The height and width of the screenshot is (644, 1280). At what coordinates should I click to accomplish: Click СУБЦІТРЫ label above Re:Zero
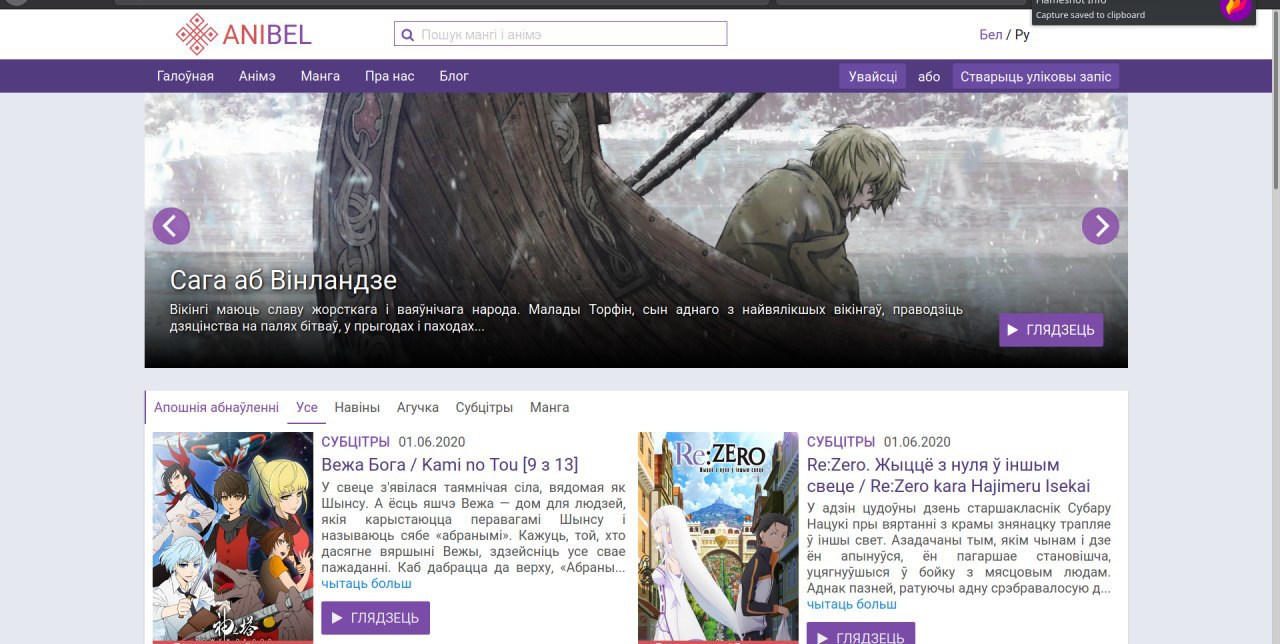tap(841, 442)
